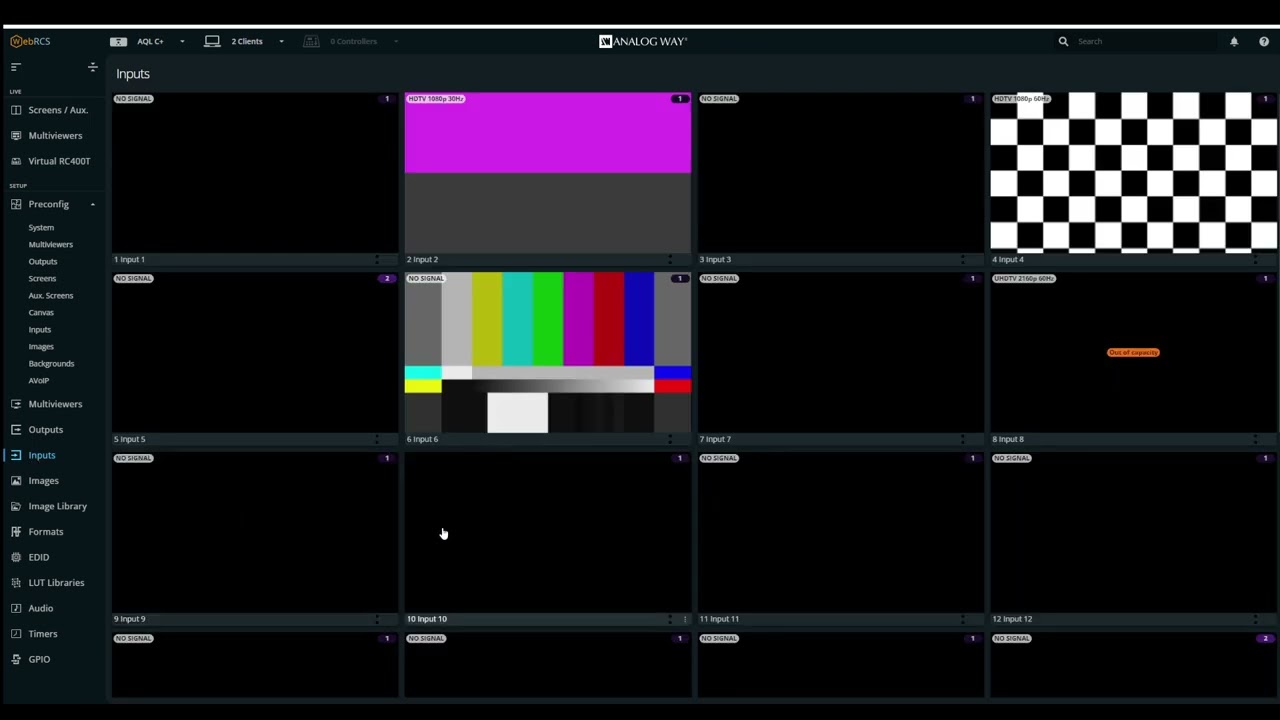Open Preconfig Outputs sub-item
The height and width of the screenshot is (720, 1280).
coord(43,261)
